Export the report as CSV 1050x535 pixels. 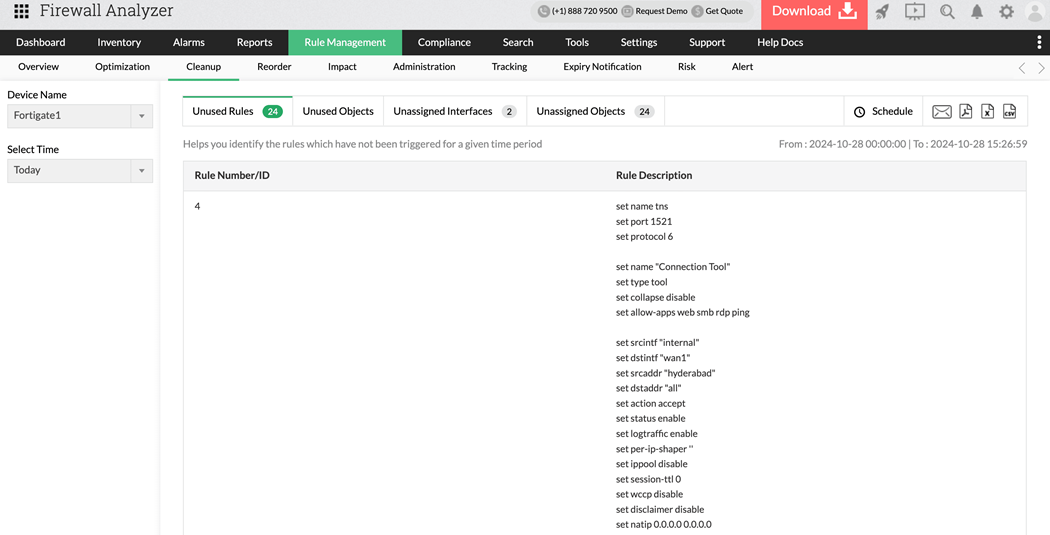pyautogui.click(x=1009, y=112)
